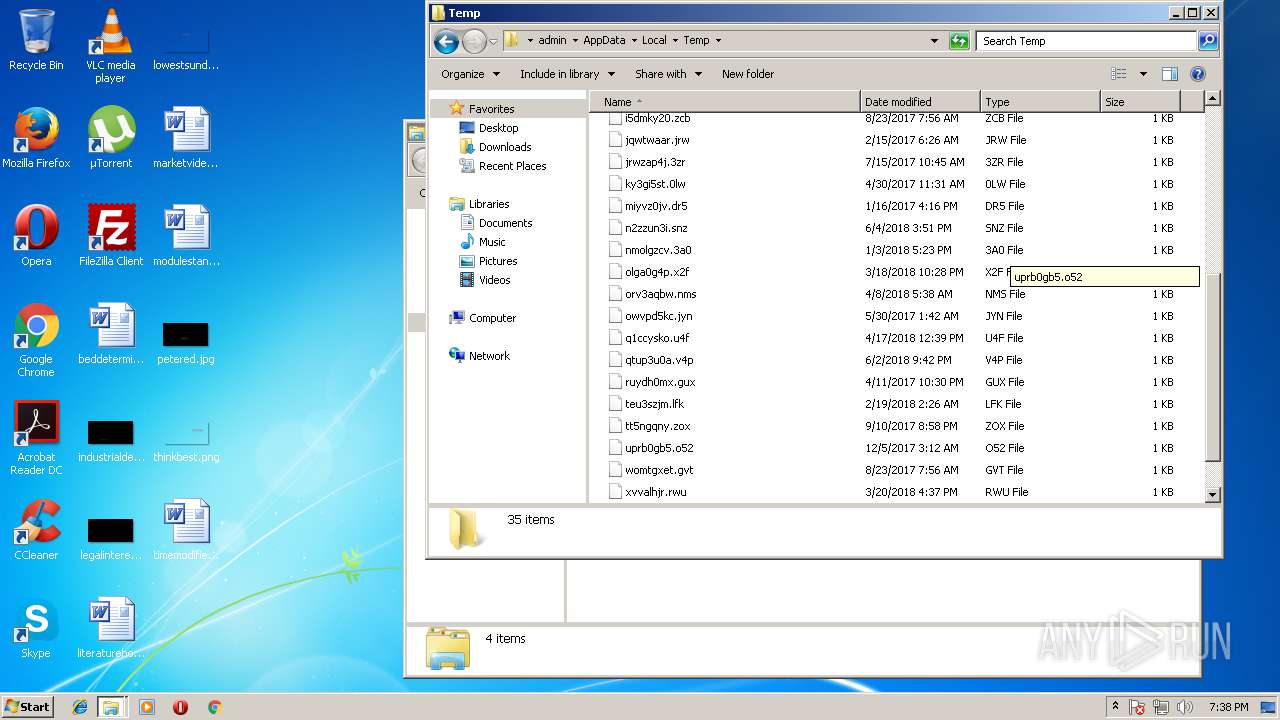Image resolution: width=1280 pixels, height=720 pixels.
Task: Select file jqwtwaar.jrw in list
Action: tap(657, 140)
